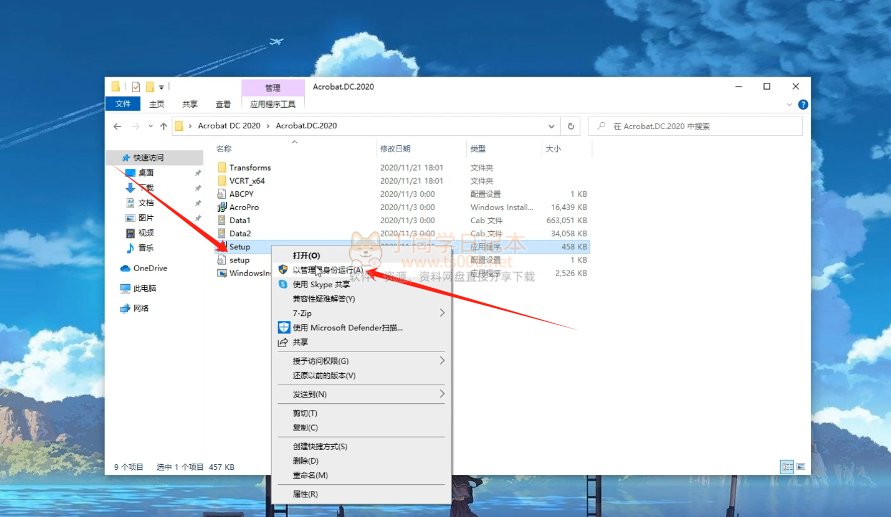Click the refresh button beside address bar
Viewport: 891px width, 517px height.
pyautogui.click(x=571, y=127)
